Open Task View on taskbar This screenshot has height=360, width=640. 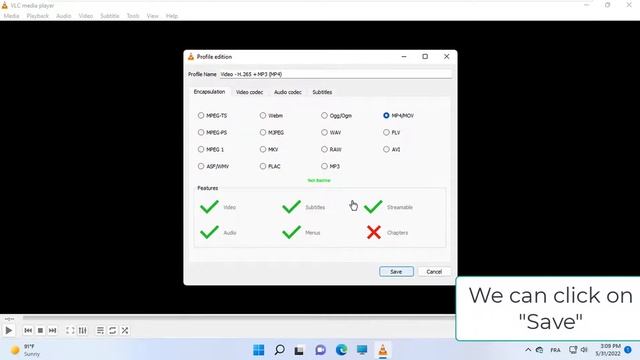299,350
